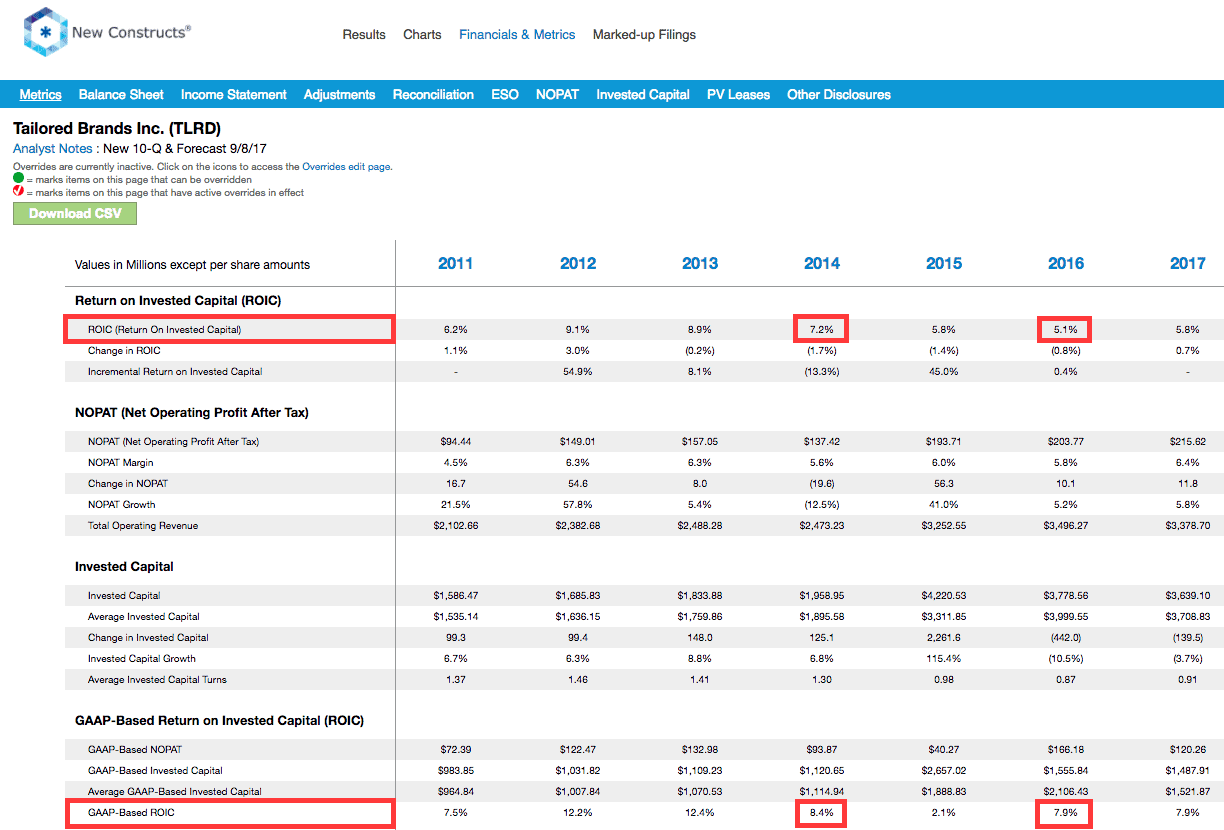Open the Analyst Notes link
This screenshot has height=830, width=1224.
[x=52, y=148]
